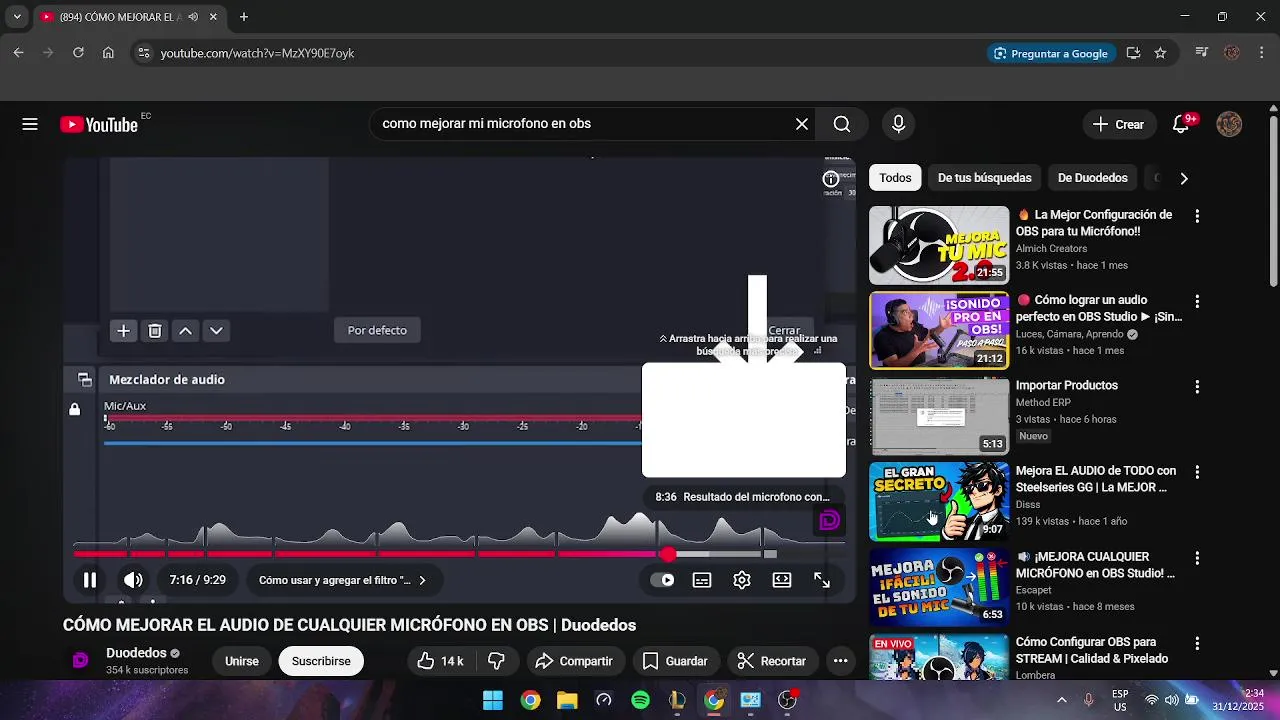Open the YouTube guide hamburger menu
The height and width of the screenshot is (720, 1280).
(30, 124)
